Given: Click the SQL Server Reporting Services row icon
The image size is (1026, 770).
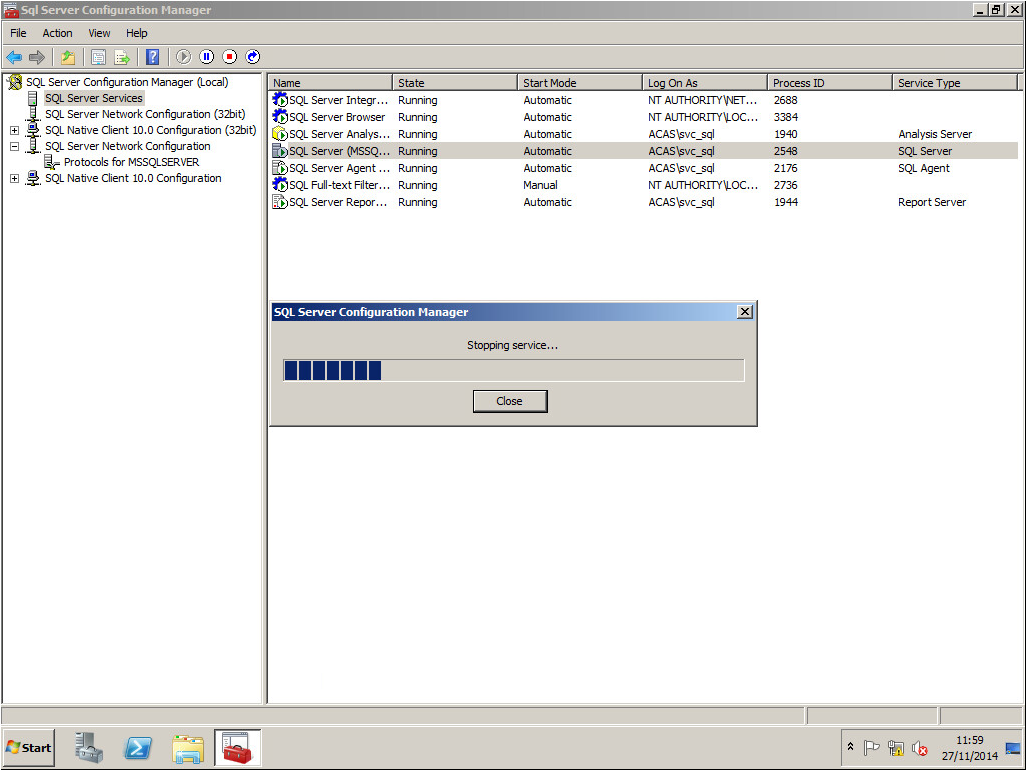Looking at the screenshot, I should pyautogui.click(x=280, y=201).
